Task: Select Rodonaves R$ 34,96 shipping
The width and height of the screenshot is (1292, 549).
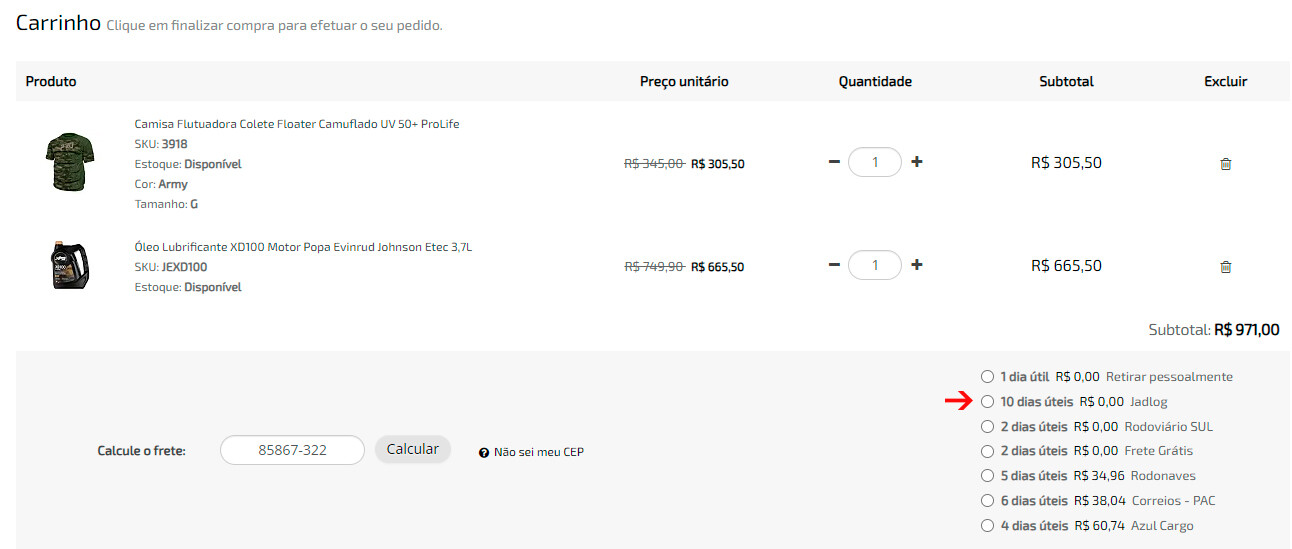Action: 988,476
